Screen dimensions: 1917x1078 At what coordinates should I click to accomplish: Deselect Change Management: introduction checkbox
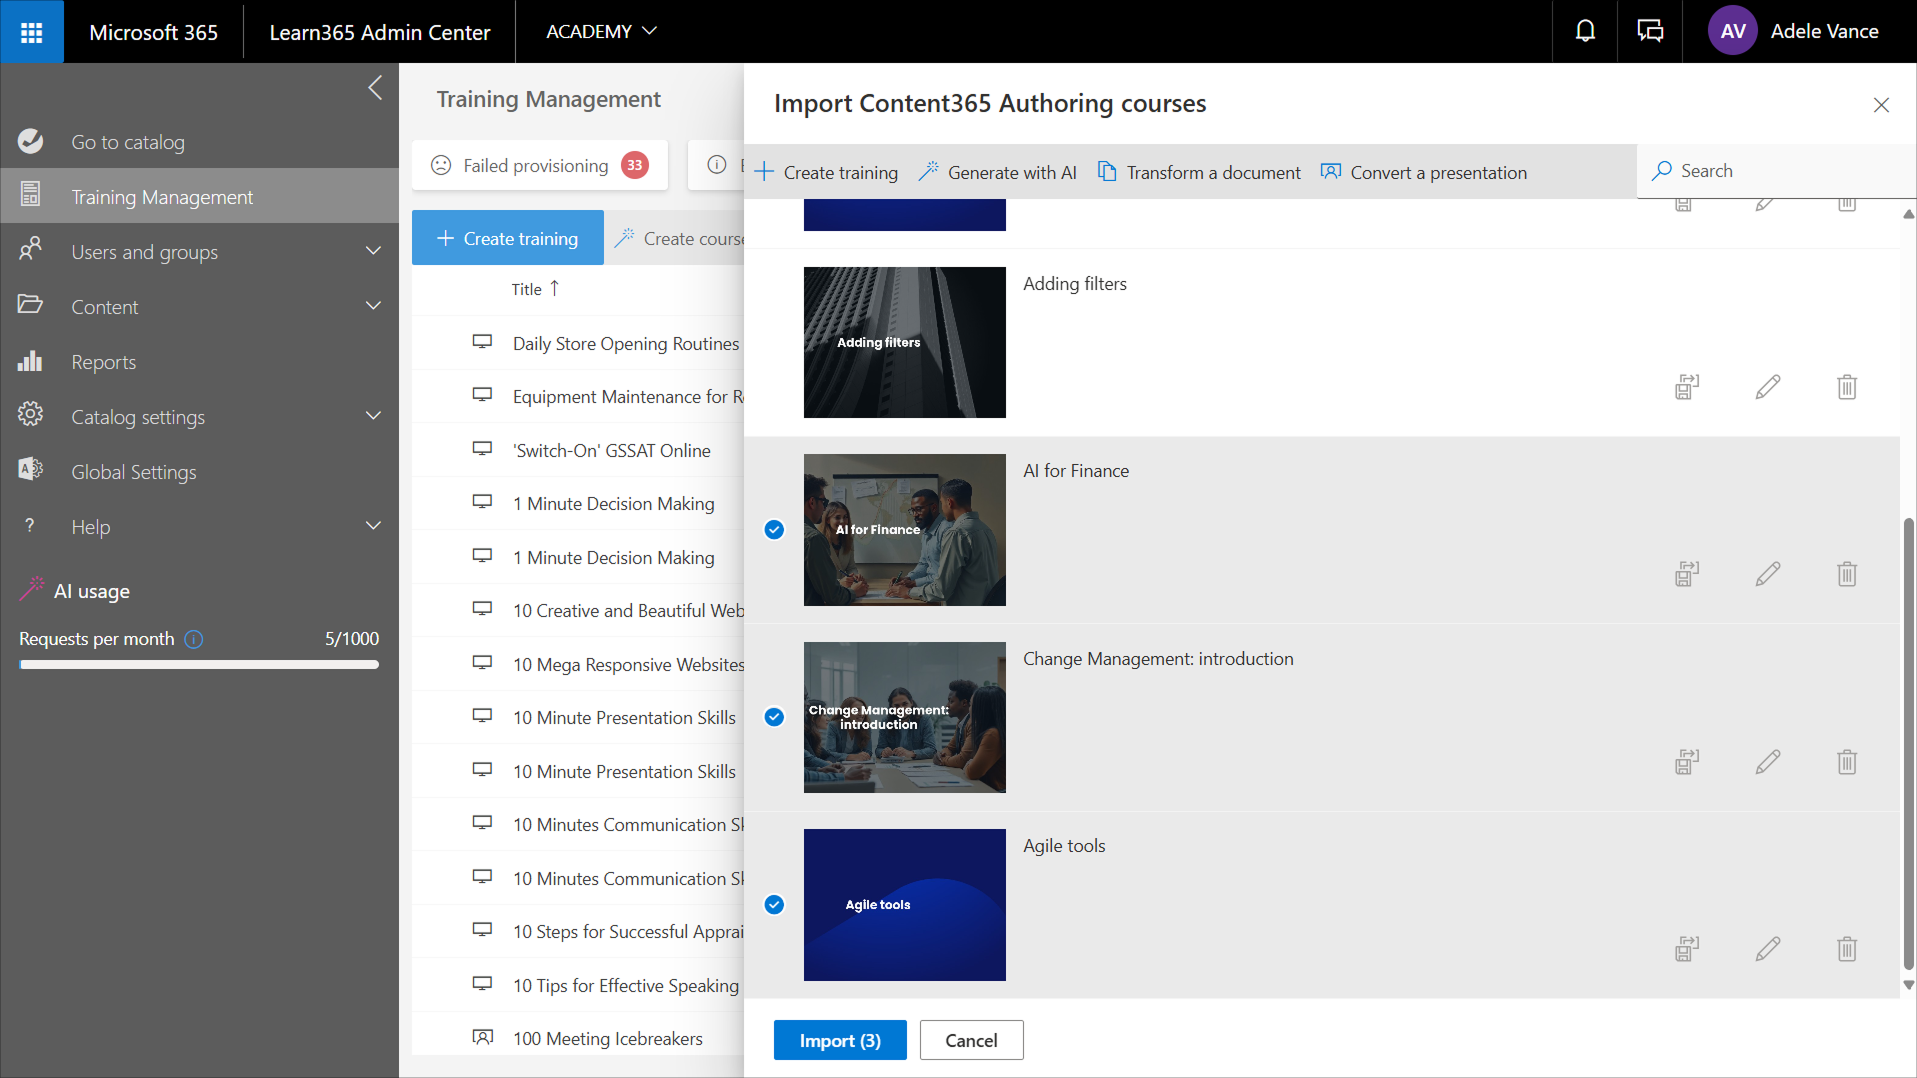(x=774, y=717)
